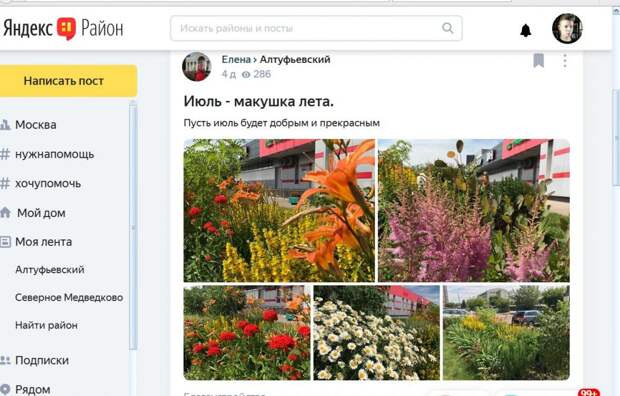Click the hashtag icon beside хочупомочь
The width and height of the screenshot is (620, 396).
tap(5, 184)
